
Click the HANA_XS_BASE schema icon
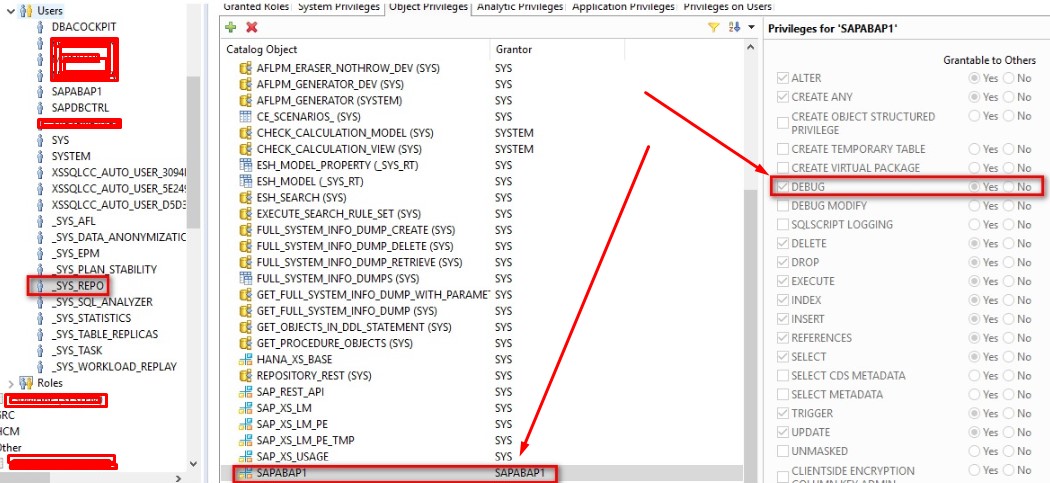[244, 359]
